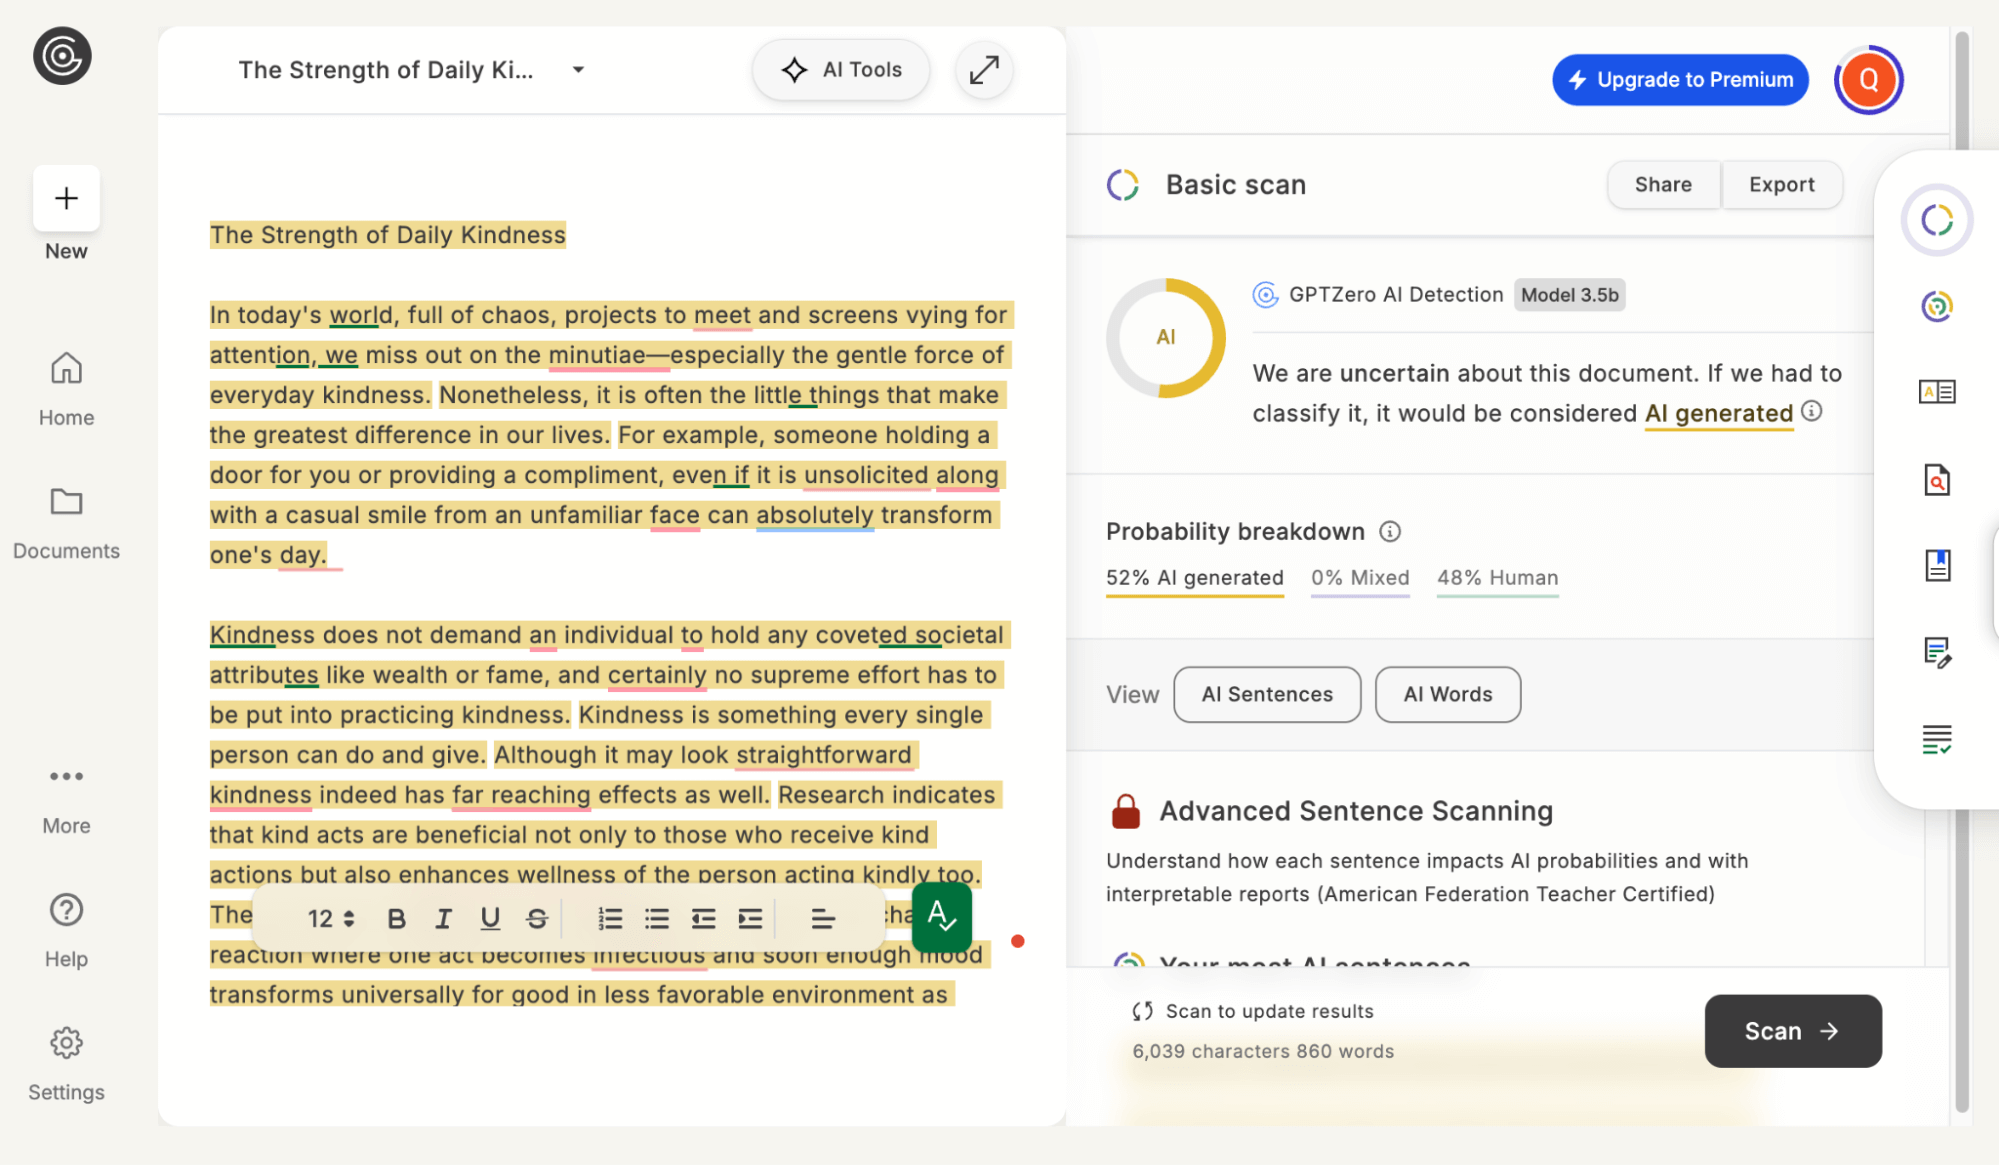Open the checklist lines icon in right rail
The height and width of the screenshot is (1166, 1999).
click(x=1937, y=740)
